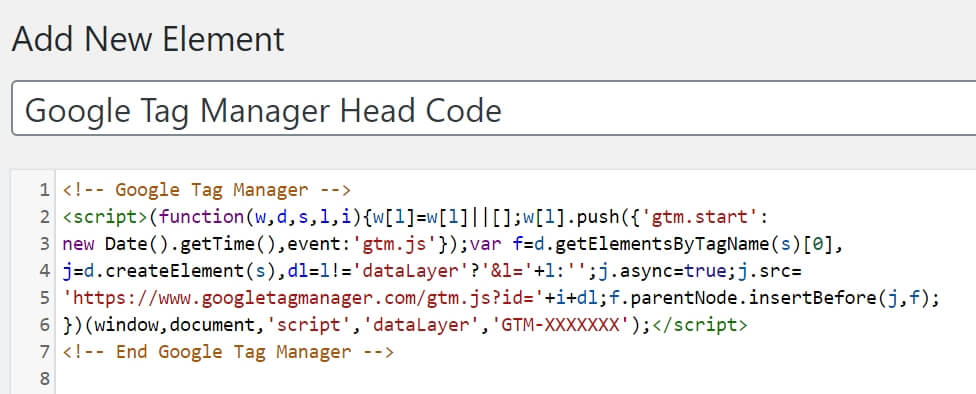Click 'new Date().getTime()' on line 3
This screenshot has height=394, width=976.
coord(169,244)
